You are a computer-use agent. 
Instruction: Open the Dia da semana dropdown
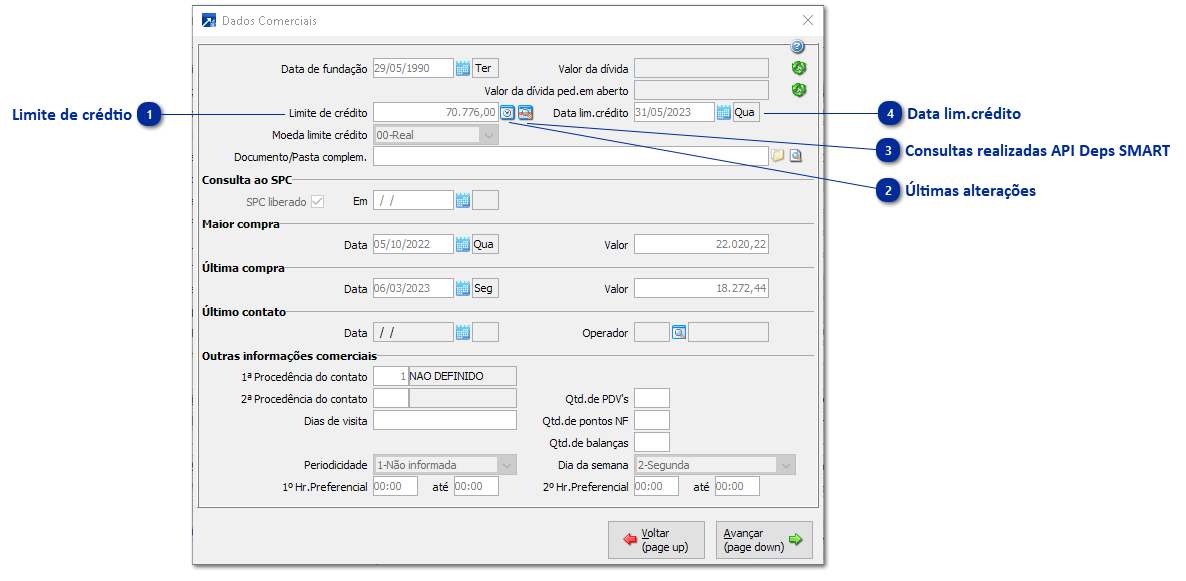pos(787,465)
